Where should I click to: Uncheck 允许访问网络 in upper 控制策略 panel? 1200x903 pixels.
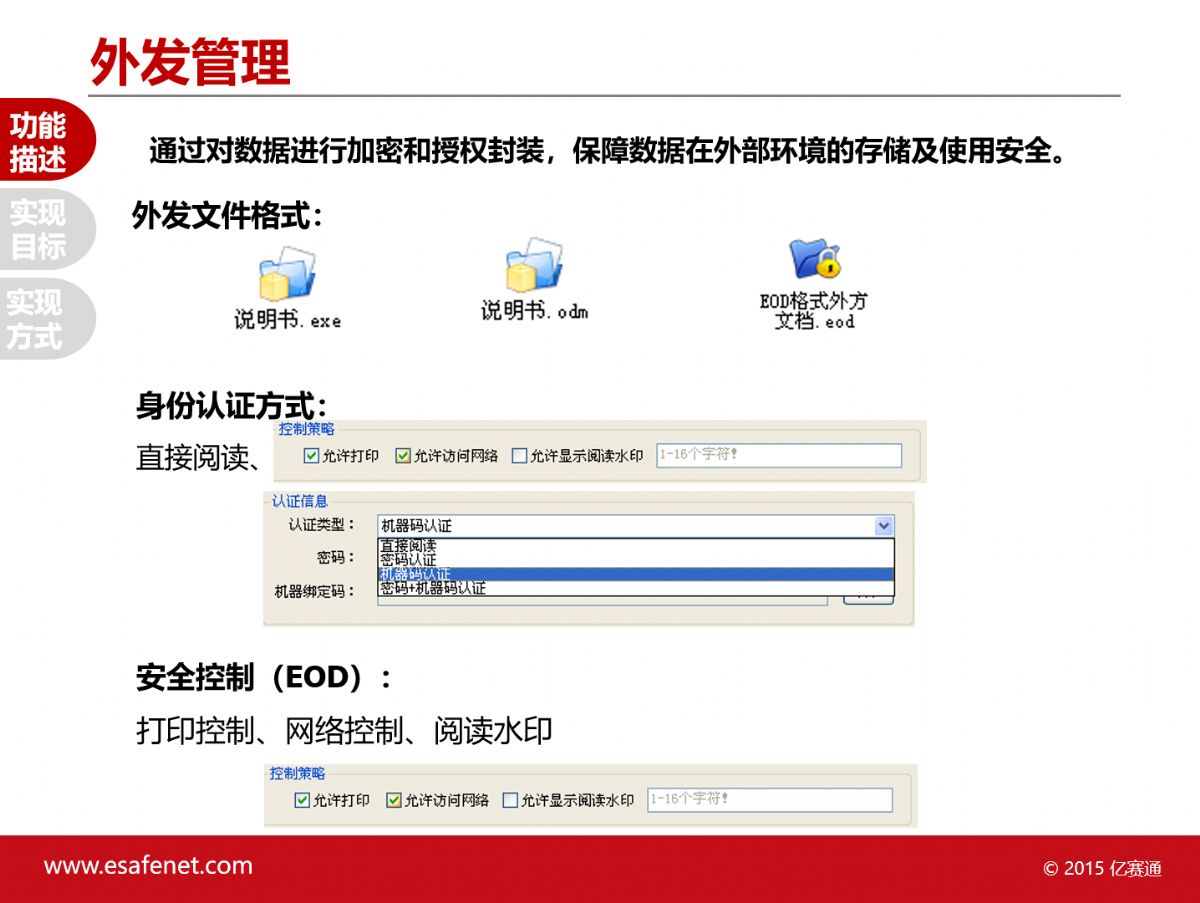(404, 456)
